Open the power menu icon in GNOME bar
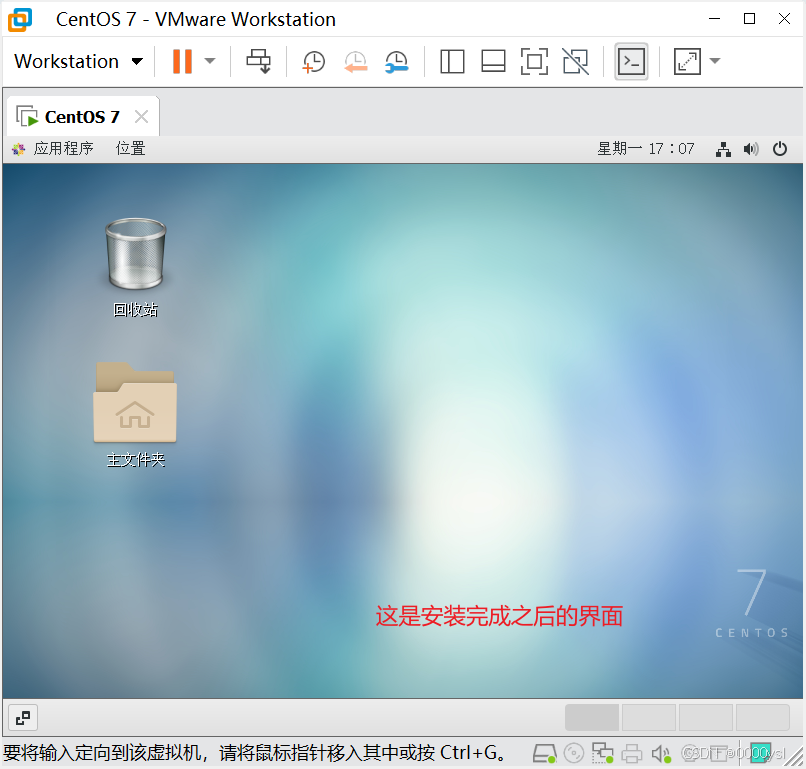Screen dimensions: 806x769 click(x=780, y=149)
